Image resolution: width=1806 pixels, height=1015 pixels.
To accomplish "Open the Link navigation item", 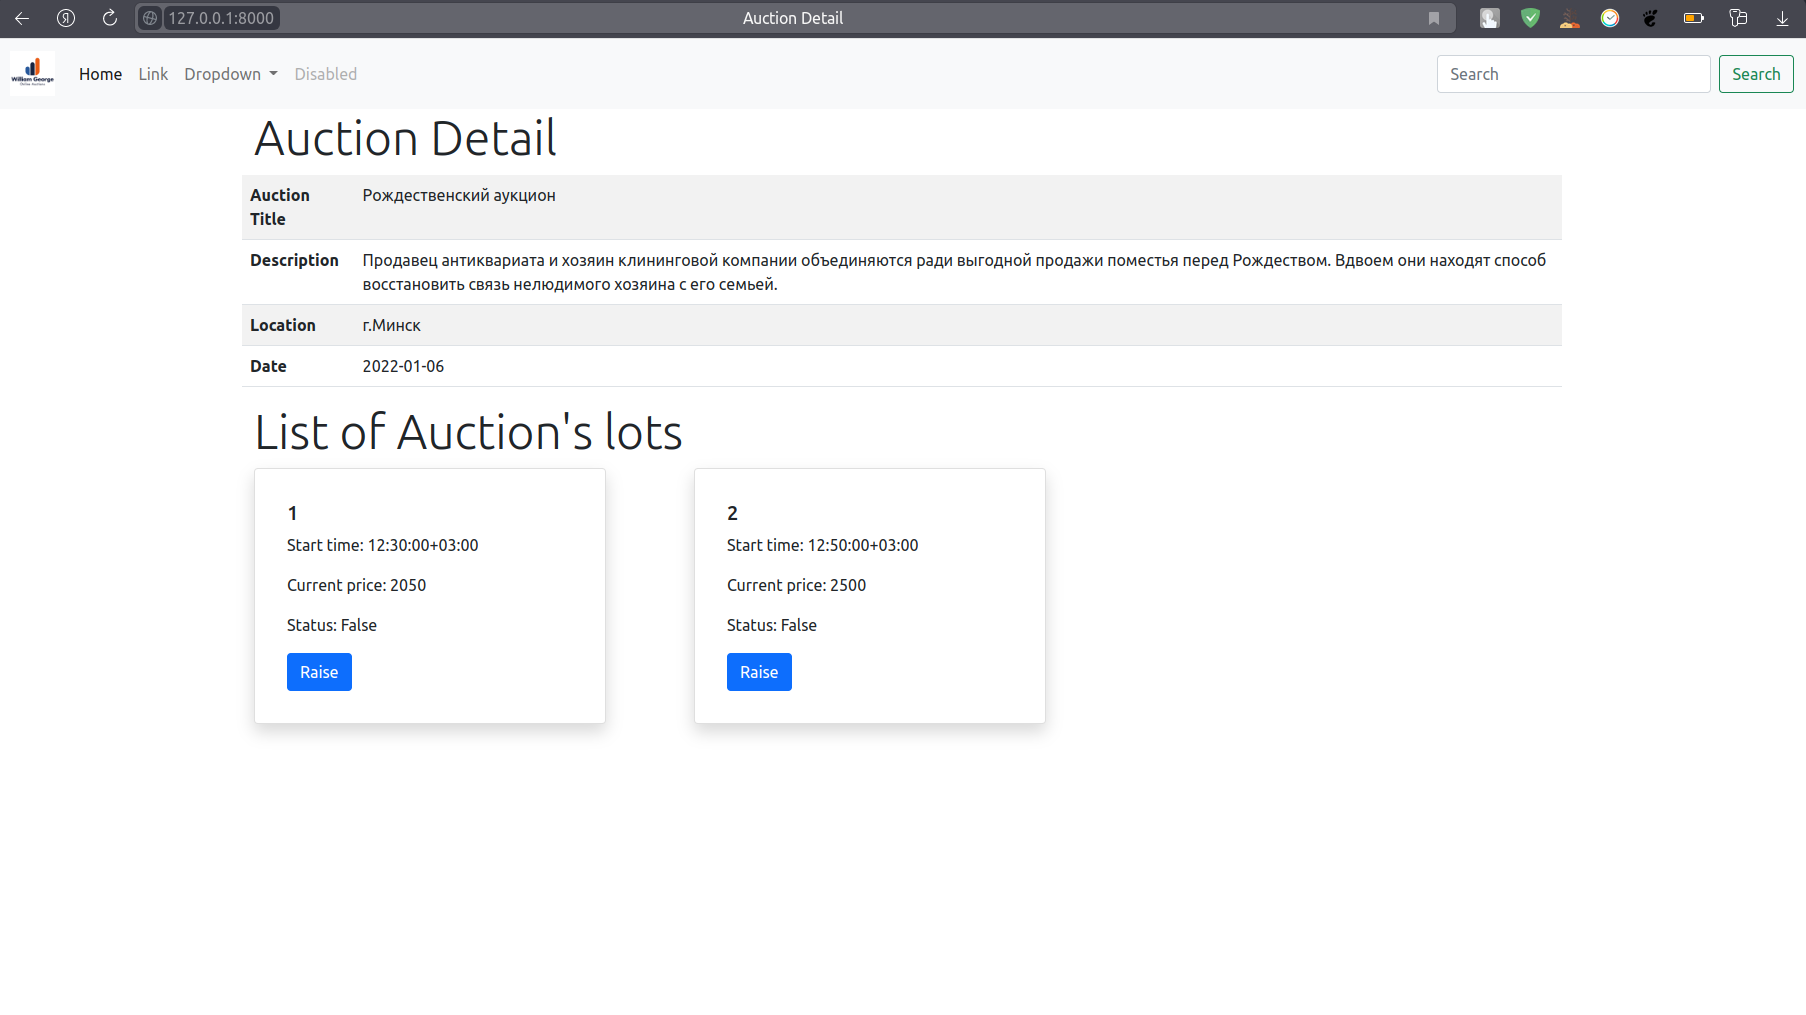I will point(153,74).
